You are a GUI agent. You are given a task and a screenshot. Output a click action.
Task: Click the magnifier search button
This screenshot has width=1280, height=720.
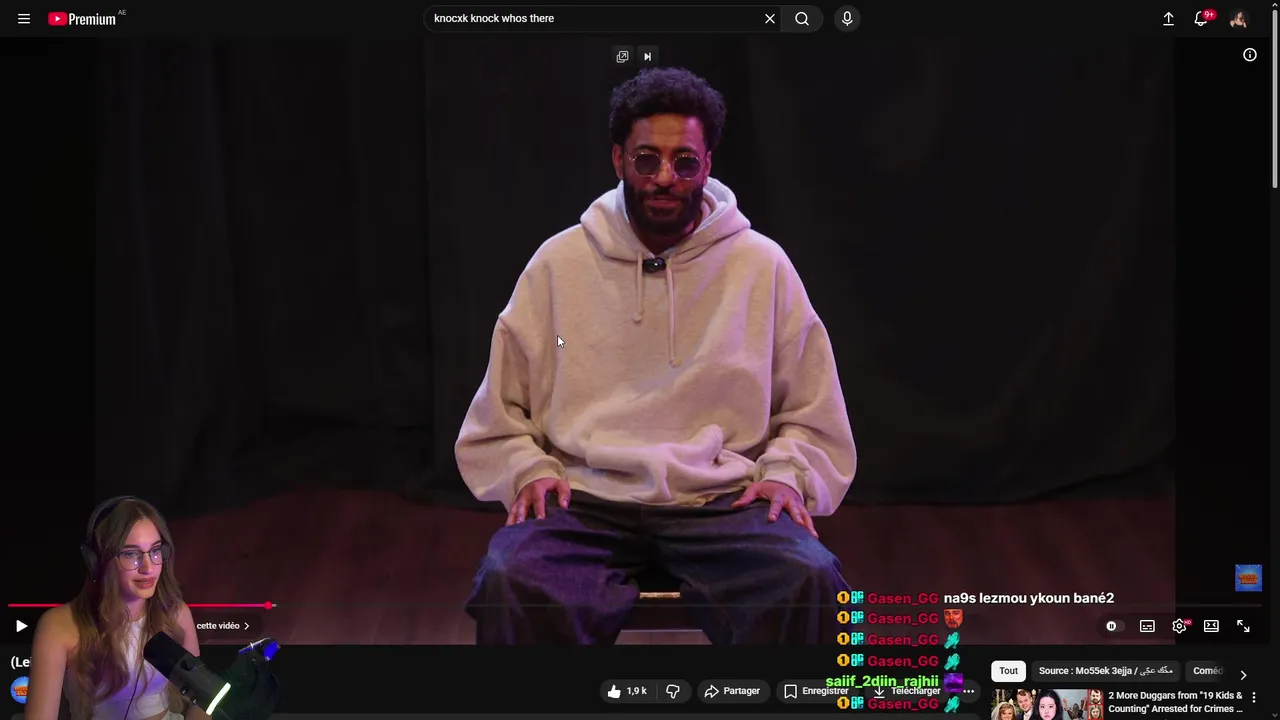(x=802, y=19)
